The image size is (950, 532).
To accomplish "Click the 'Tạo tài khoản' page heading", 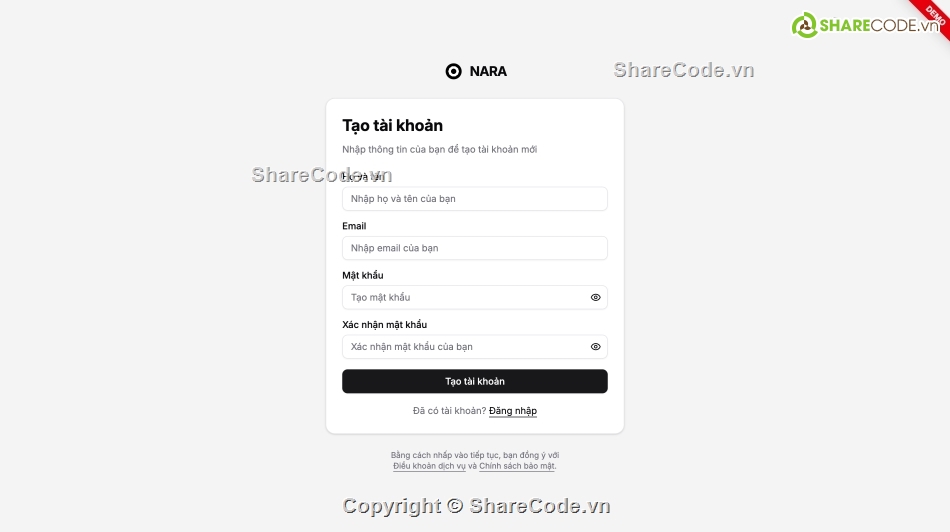I will coord(392,125).
